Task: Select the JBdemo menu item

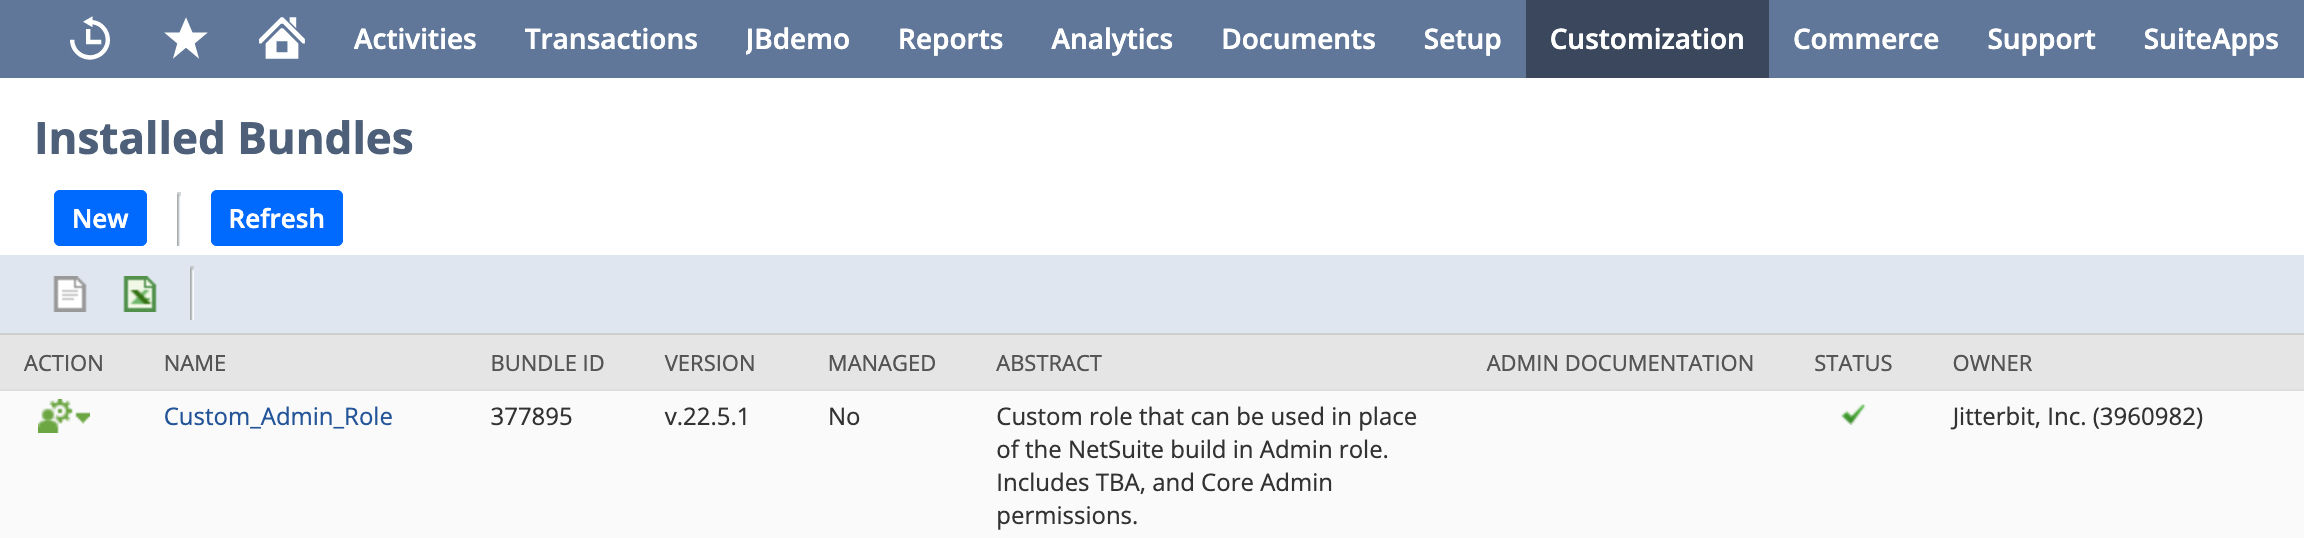Action: [x=797, y=39]
